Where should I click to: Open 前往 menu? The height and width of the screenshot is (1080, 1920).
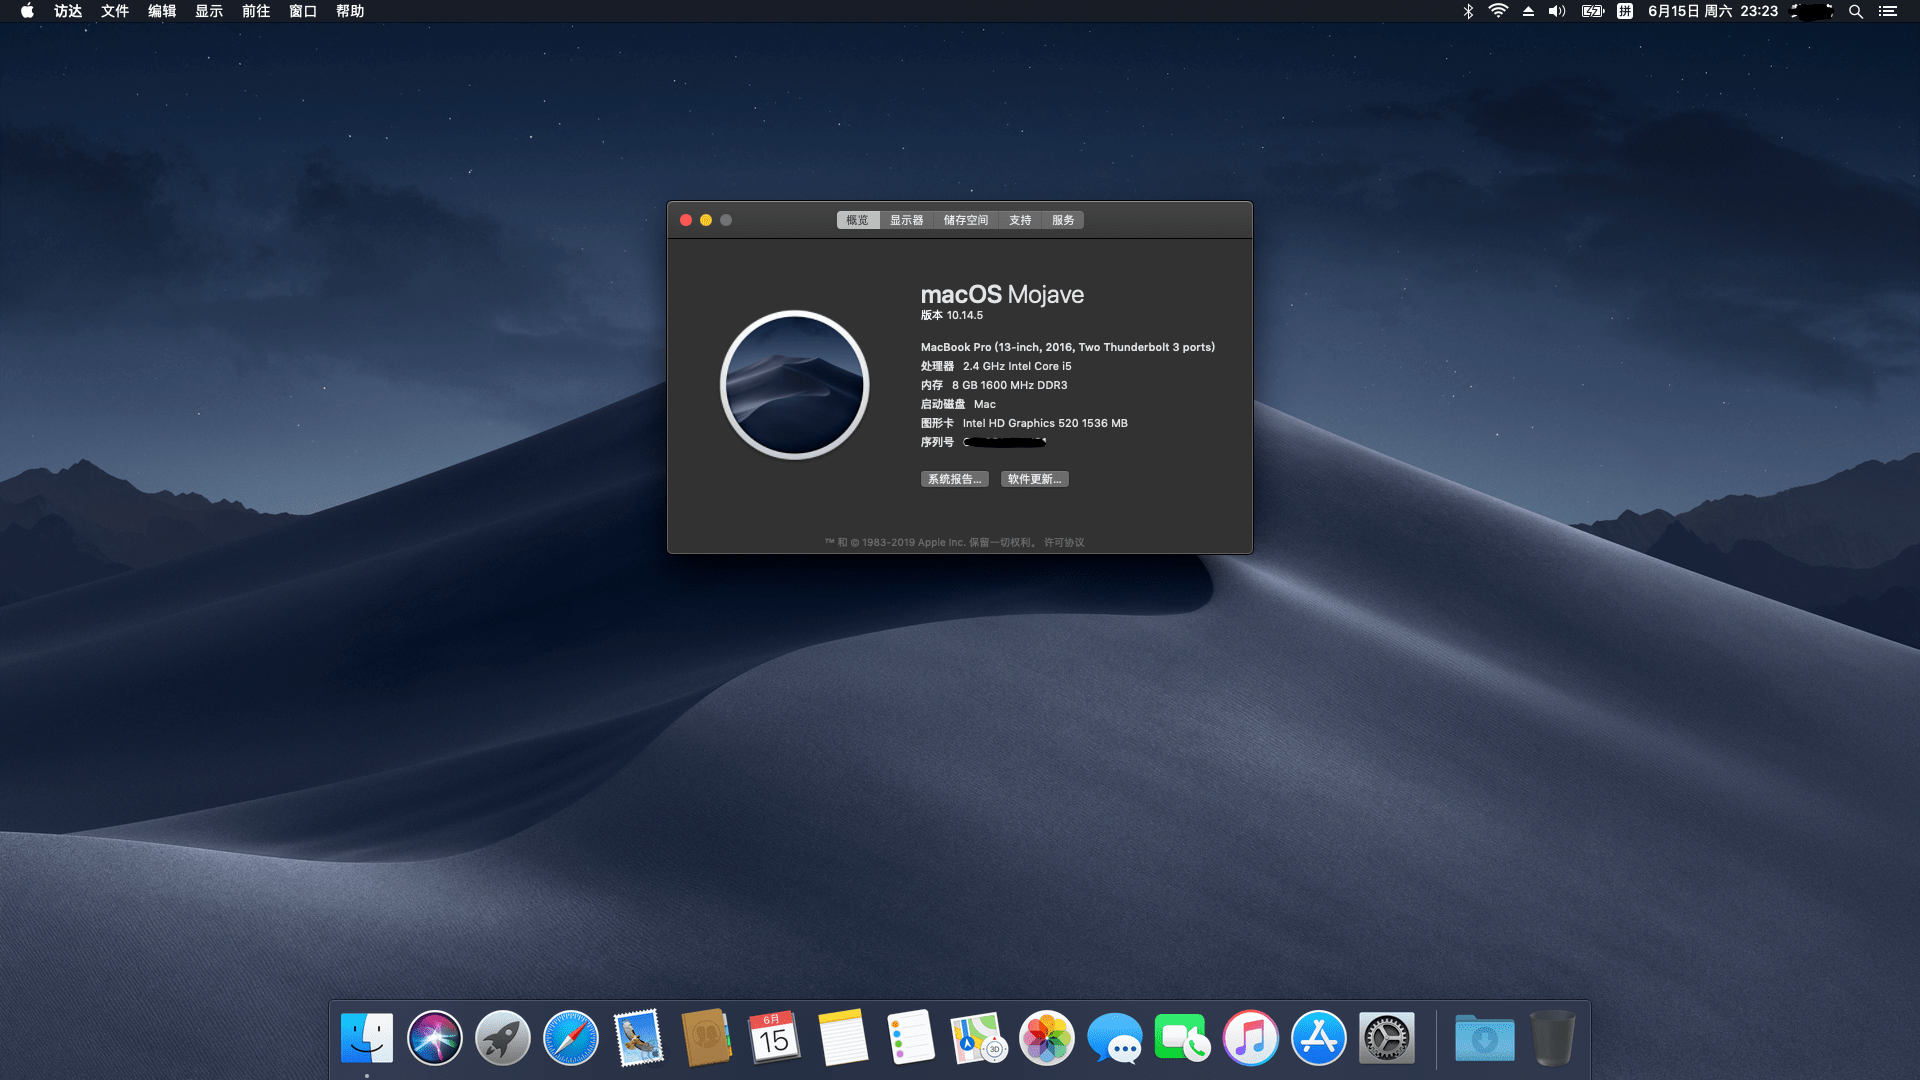click(256, 11)
